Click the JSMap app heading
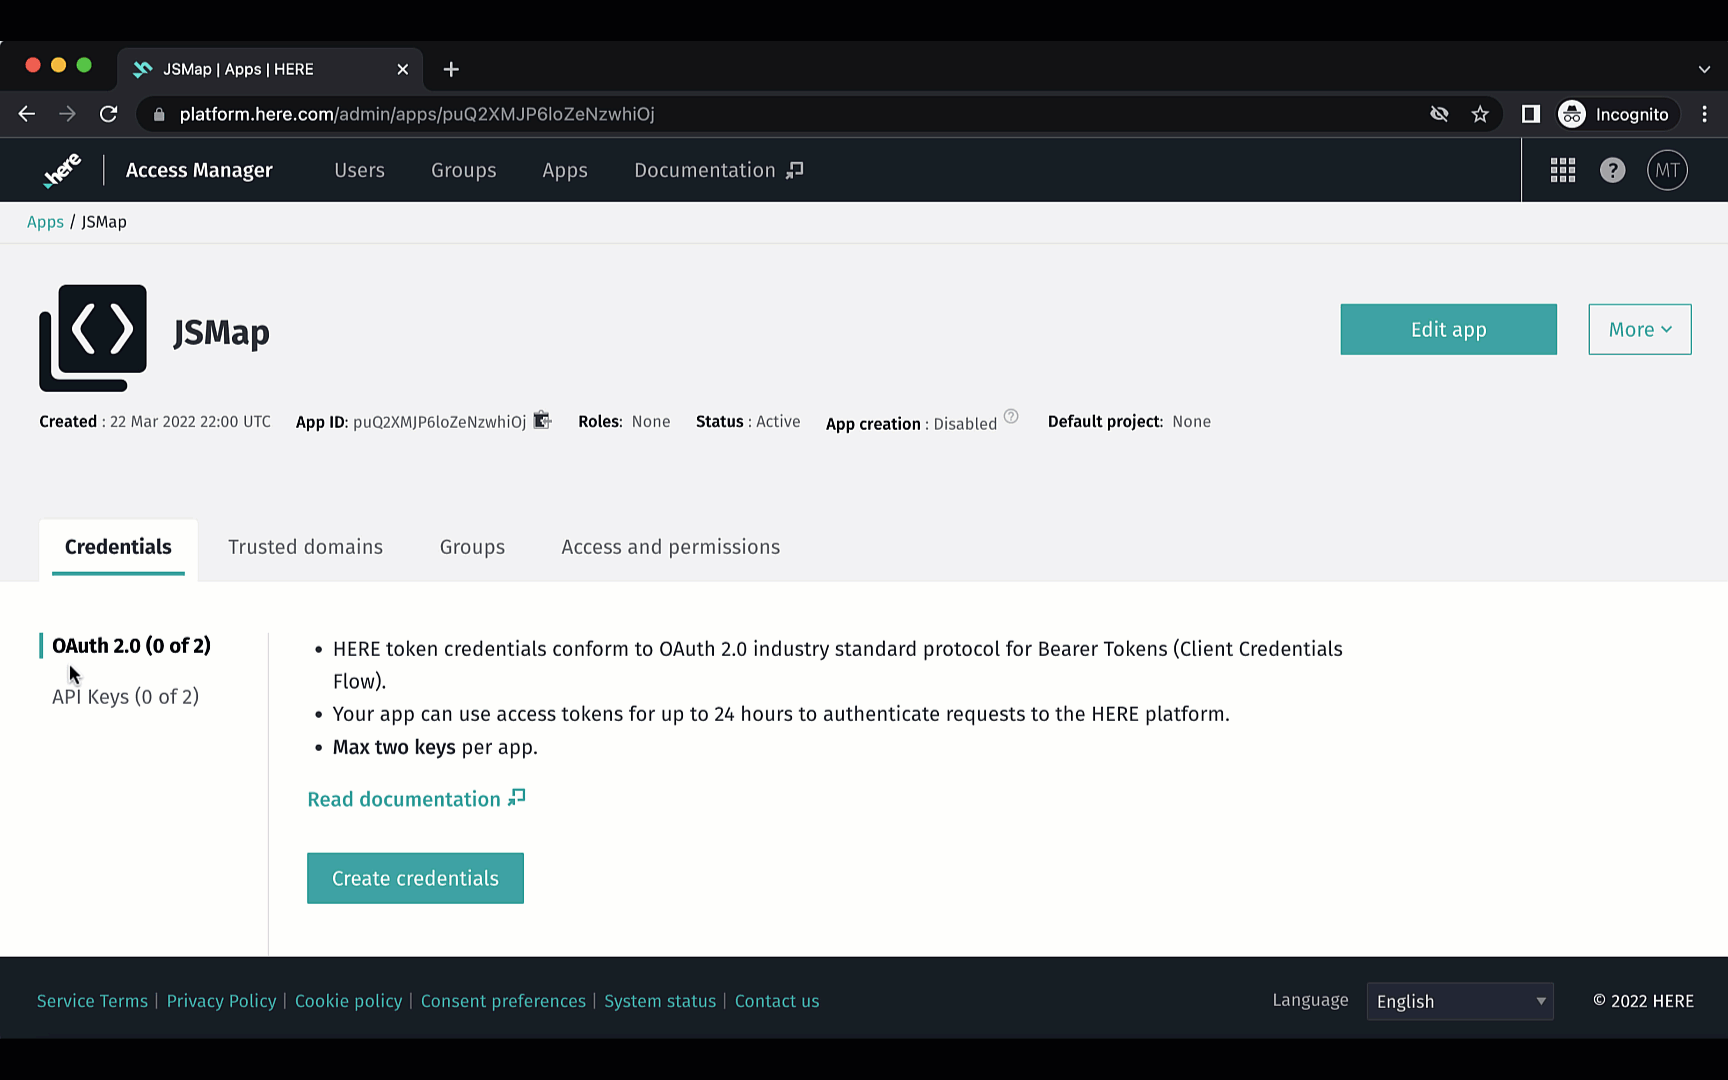Viewport: 1728px width, 1080px height. point(221,333)
